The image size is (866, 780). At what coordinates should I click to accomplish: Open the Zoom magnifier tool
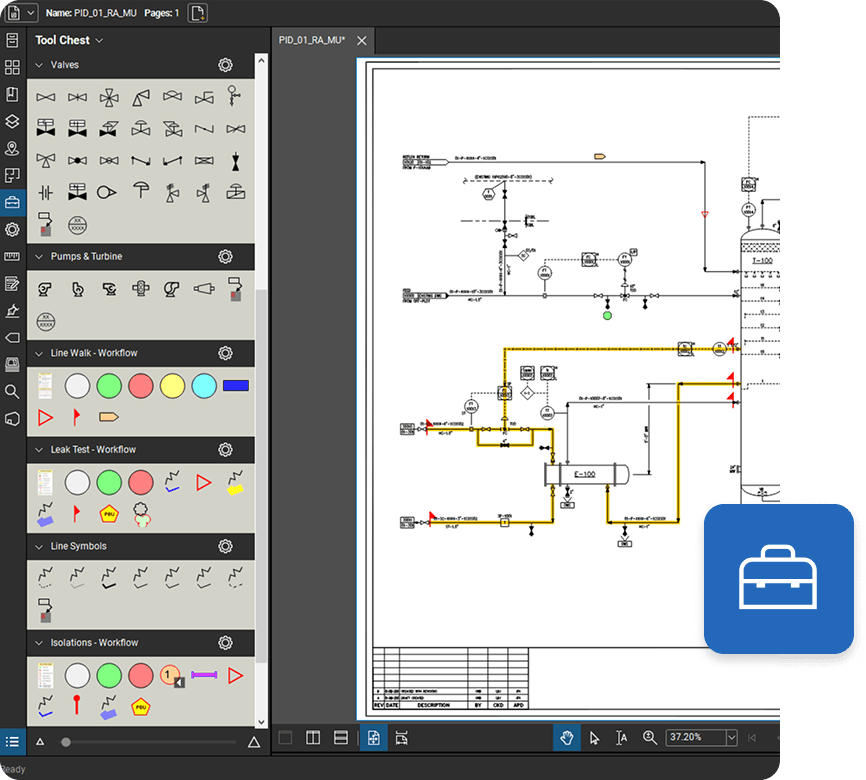pyautogui.click(x=649, y=738)
